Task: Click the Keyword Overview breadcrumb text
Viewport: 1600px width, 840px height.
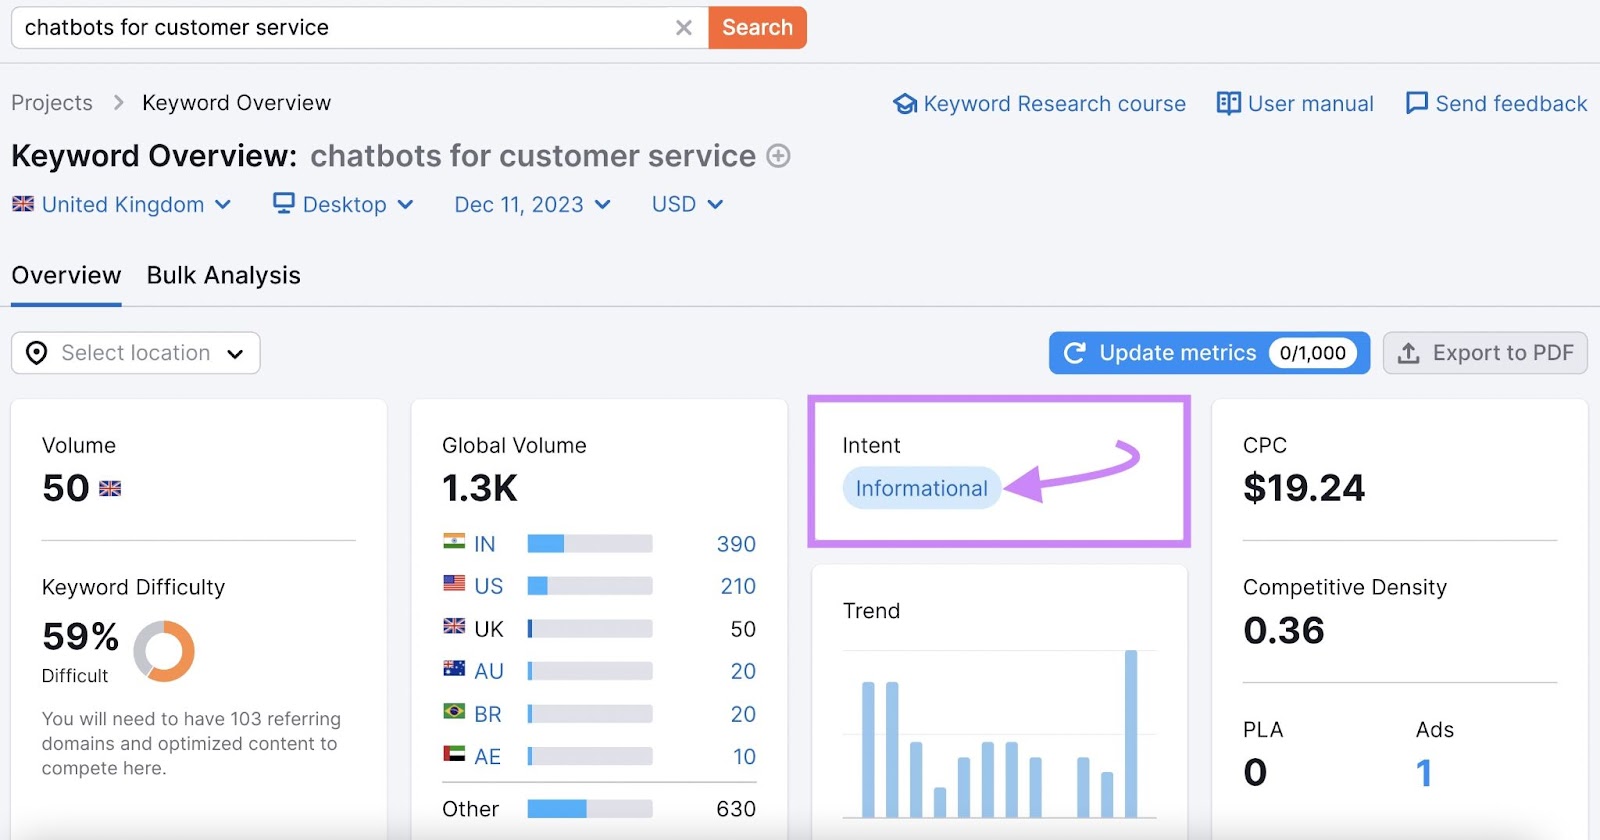Action: click(x=236, y=103)
